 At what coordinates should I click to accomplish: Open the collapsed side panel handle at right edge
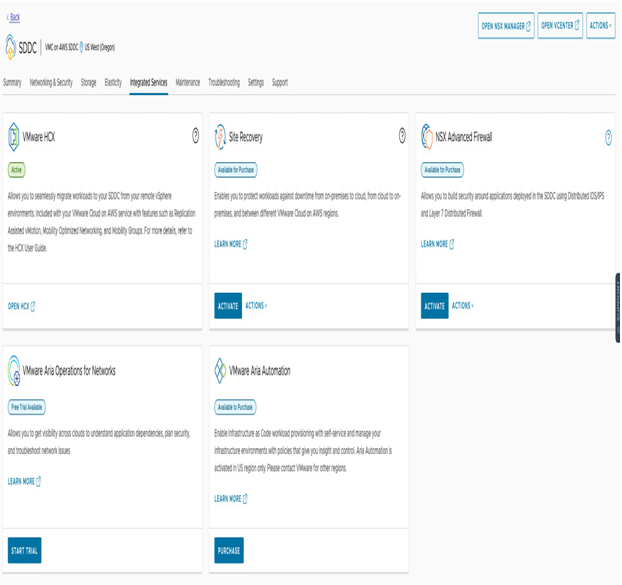[618, 308]
